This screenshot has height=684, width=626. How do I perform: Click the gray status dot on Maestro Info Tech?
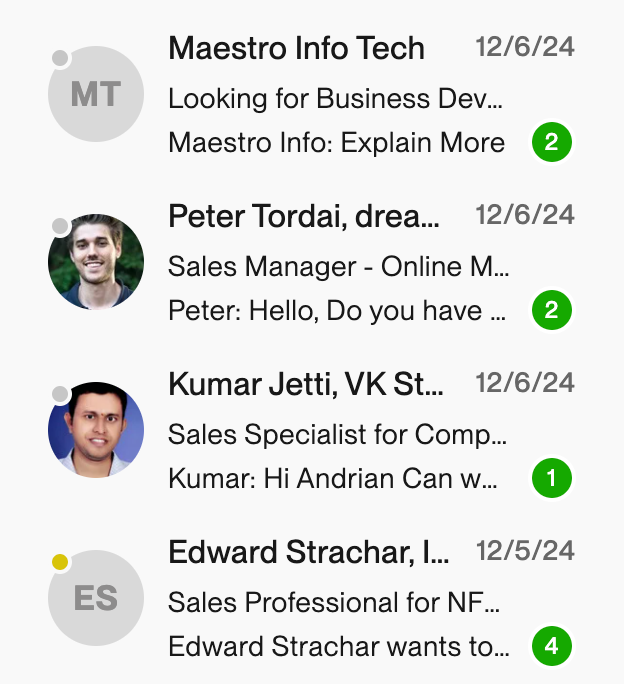(x=60, y=58)
